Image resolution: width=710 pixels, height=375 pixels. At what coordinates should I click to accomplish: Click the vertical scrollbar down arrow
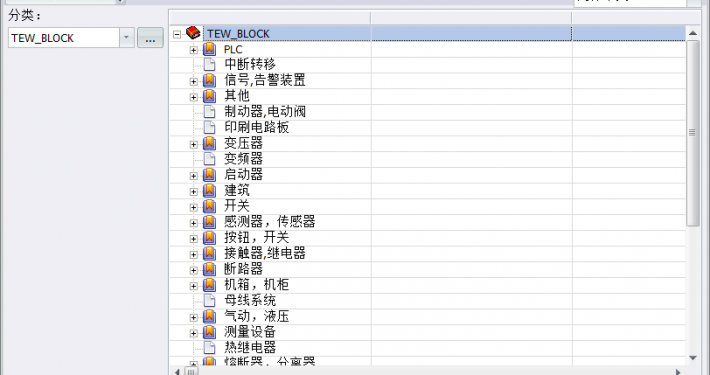pyautogui.click(x=693, y=358)
